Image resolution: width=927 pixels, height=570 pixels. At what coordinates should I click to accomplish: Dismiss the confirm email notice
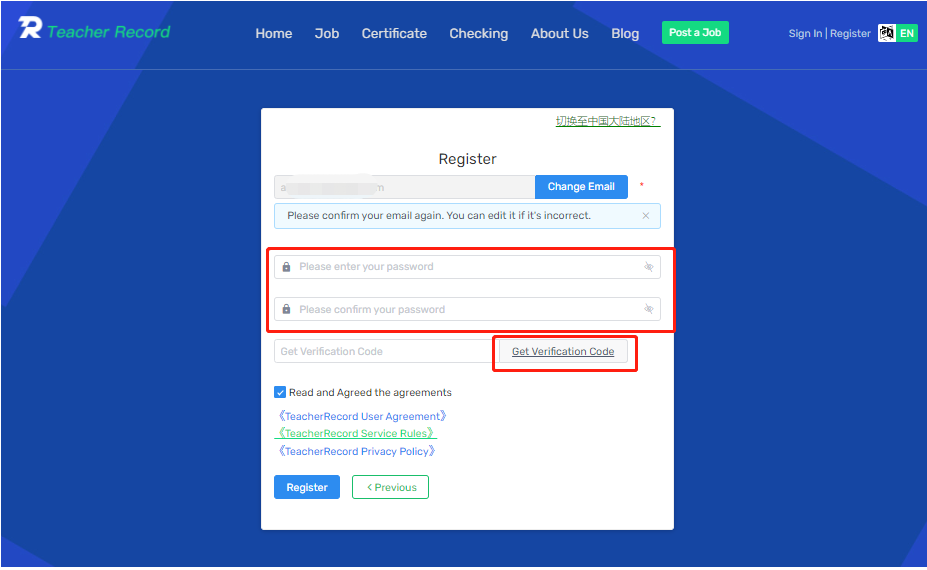646,216
